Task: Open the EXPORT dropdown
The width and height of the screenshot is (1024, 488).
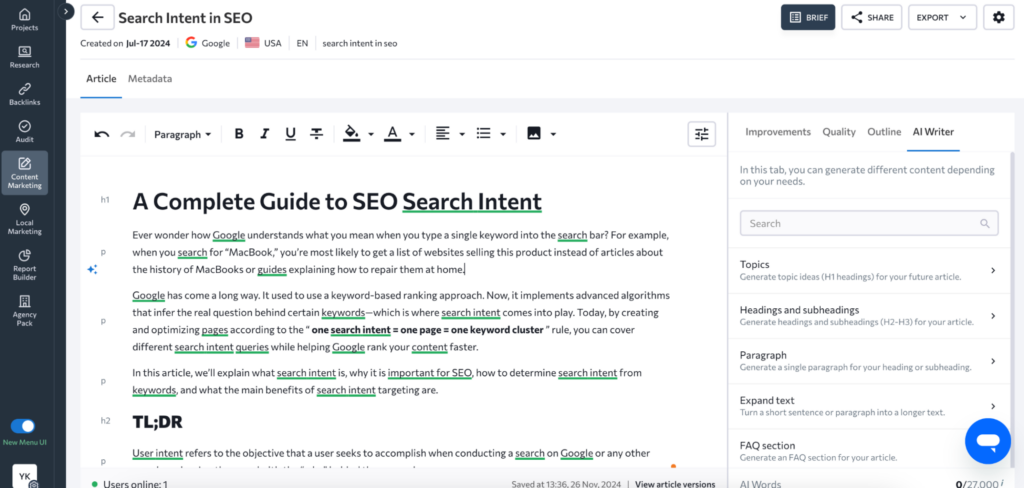Action: [x=944, y=17]
